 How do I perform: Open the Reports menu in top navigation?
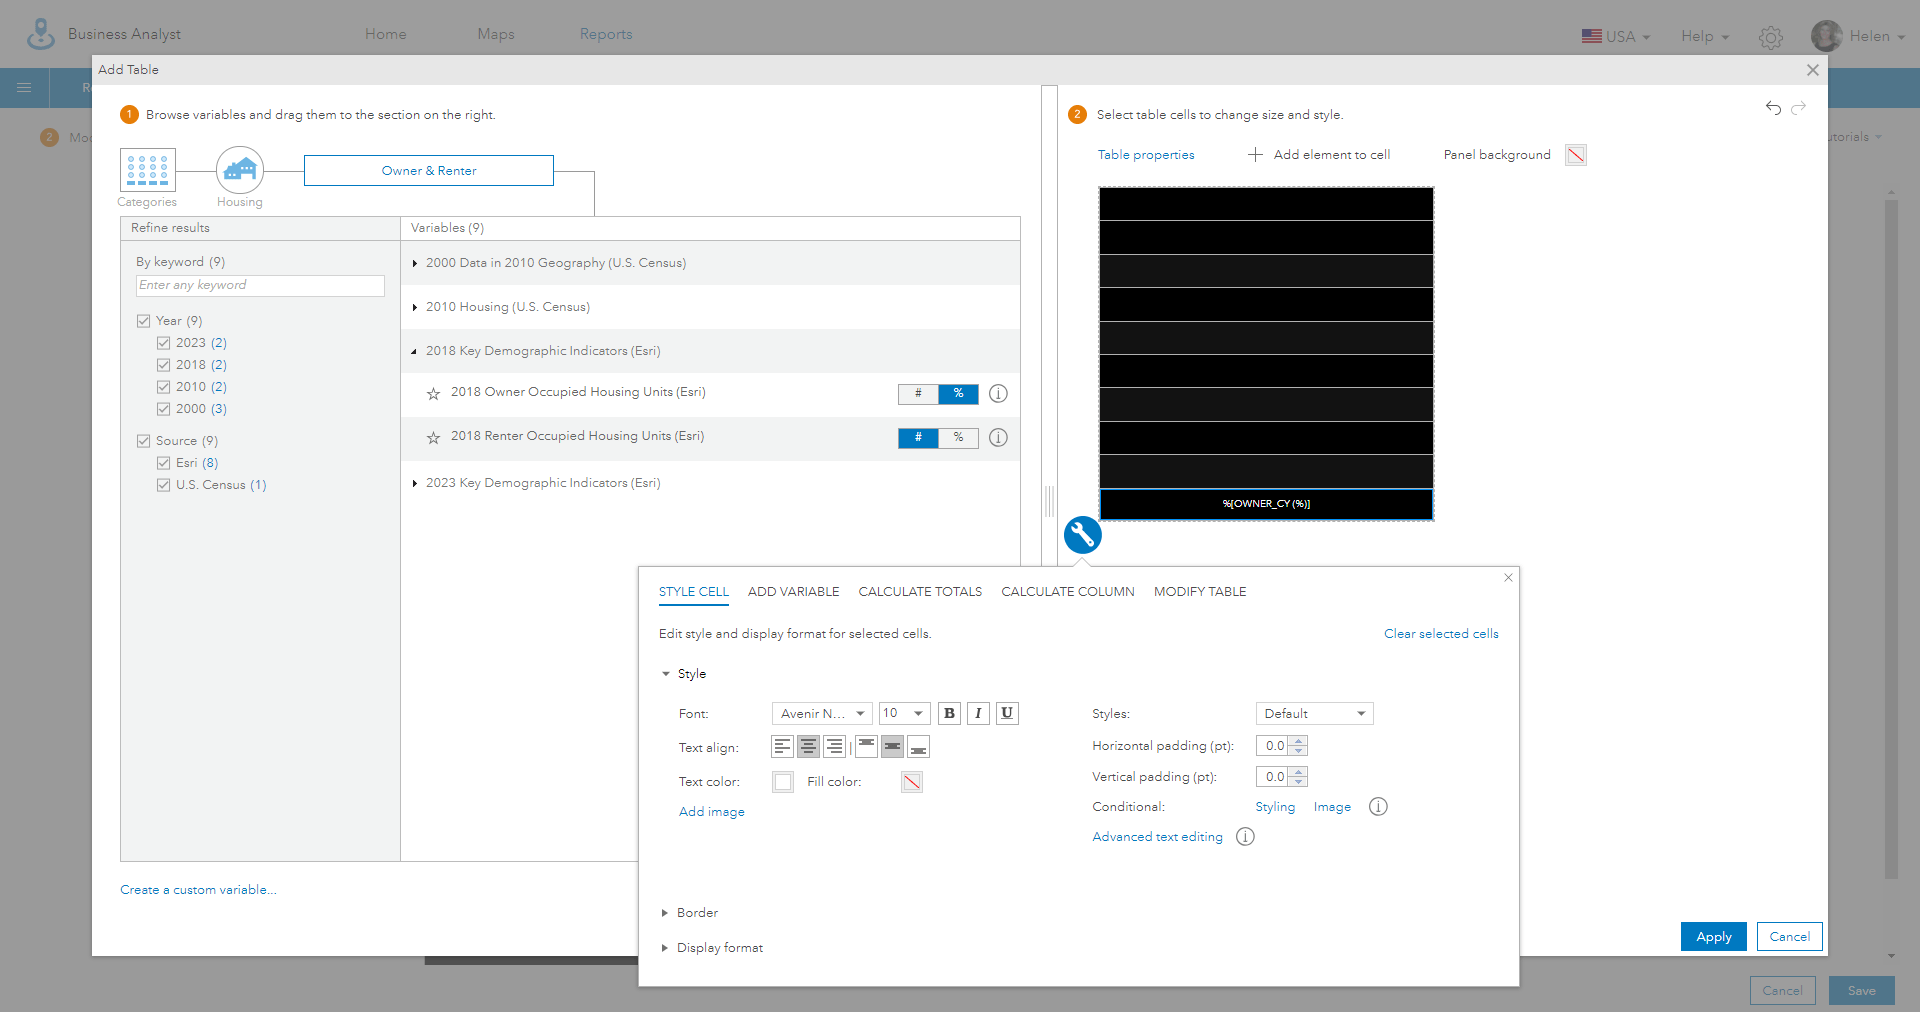606,34
